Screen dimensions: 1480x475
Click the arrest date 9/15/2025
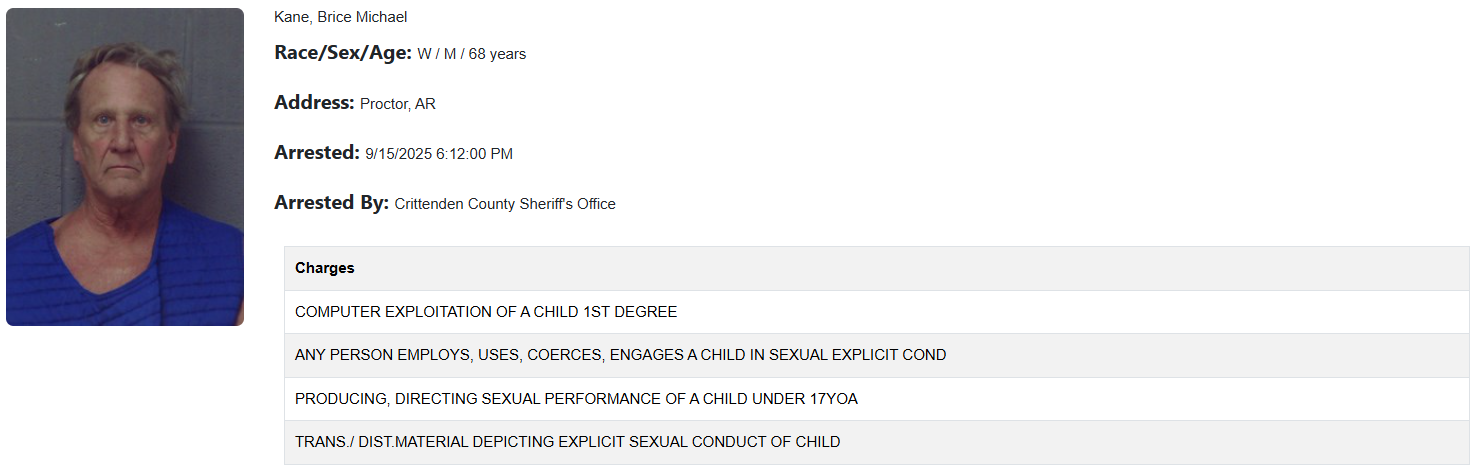(398, 154)
